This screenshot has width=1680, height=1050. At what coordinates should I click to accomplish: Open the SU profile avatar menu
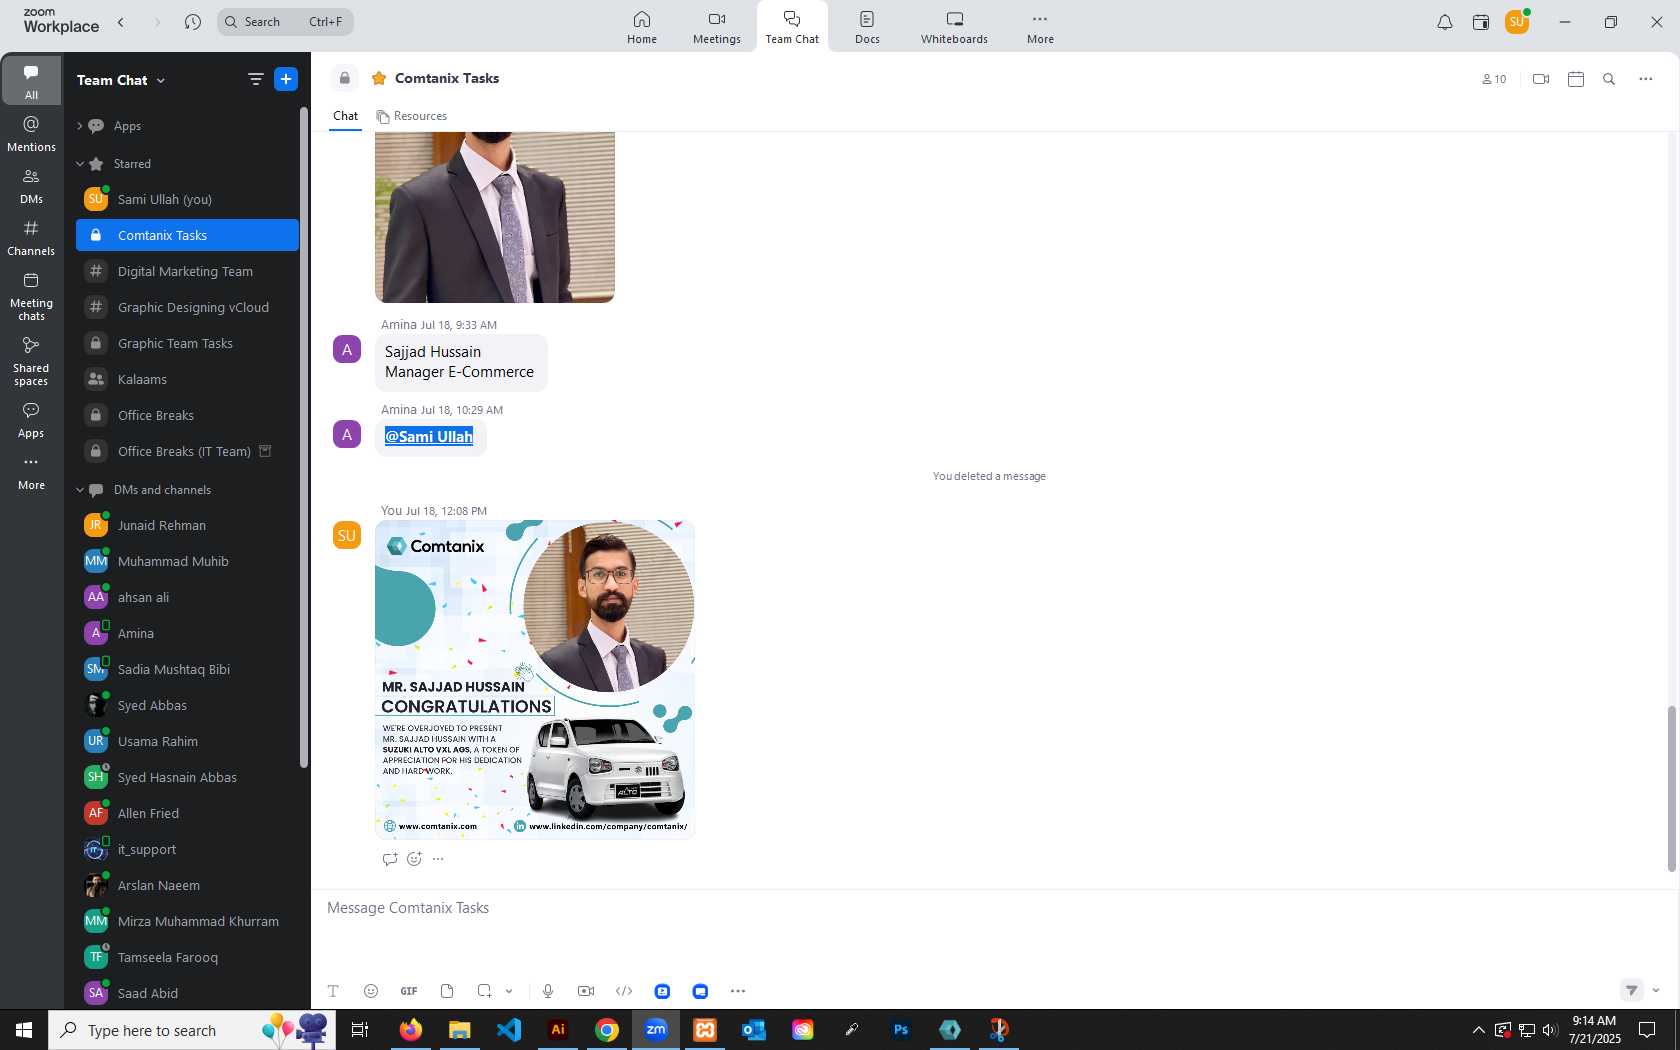coord(1517,22)
